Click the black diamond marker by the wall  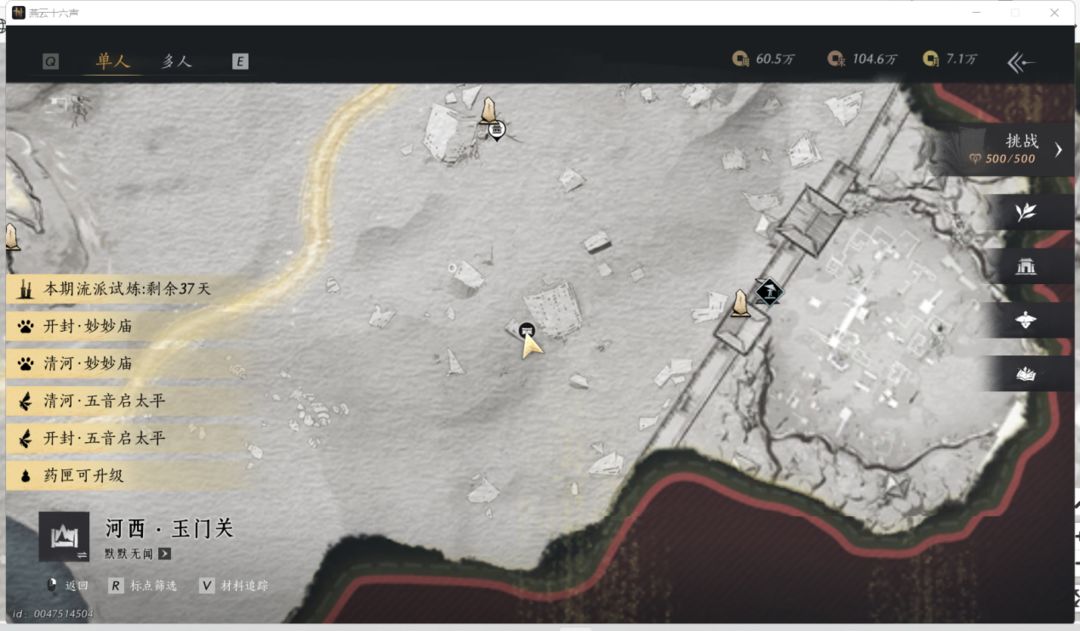click(x=769, y=292)
